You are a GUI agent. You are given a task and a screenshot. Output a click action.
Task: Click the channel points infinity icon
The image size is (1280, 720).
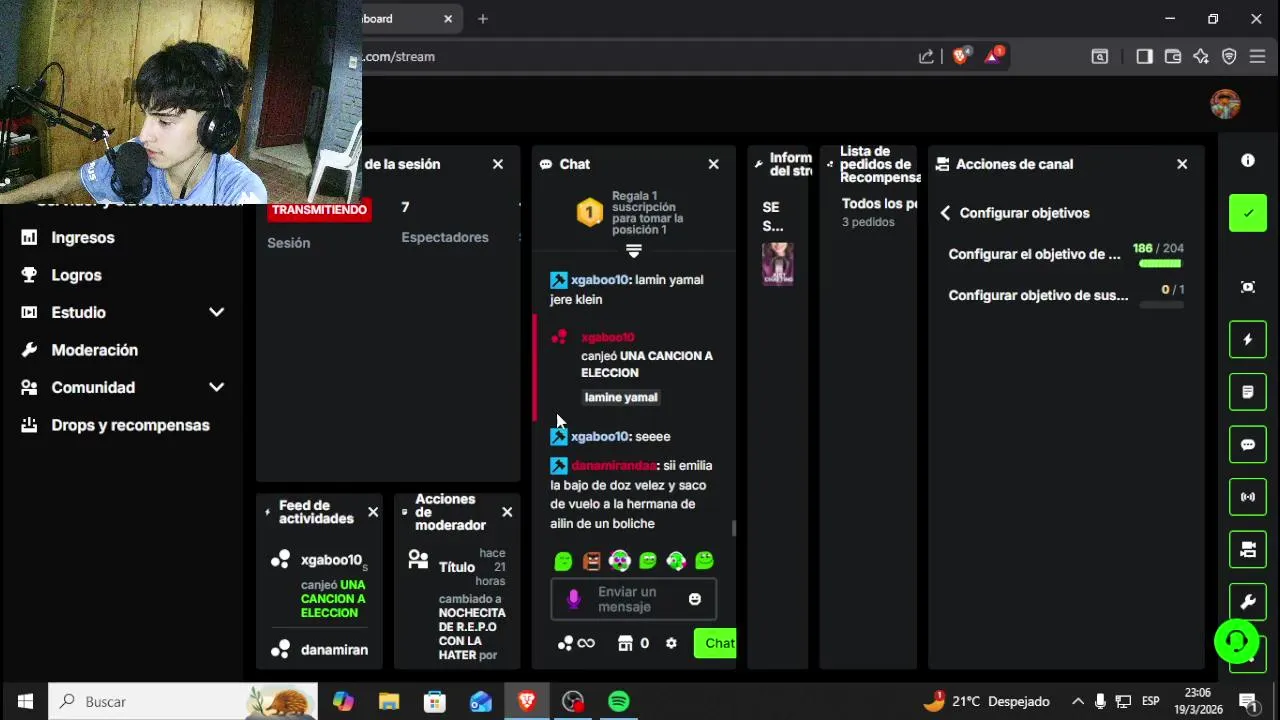coord(576,643)
